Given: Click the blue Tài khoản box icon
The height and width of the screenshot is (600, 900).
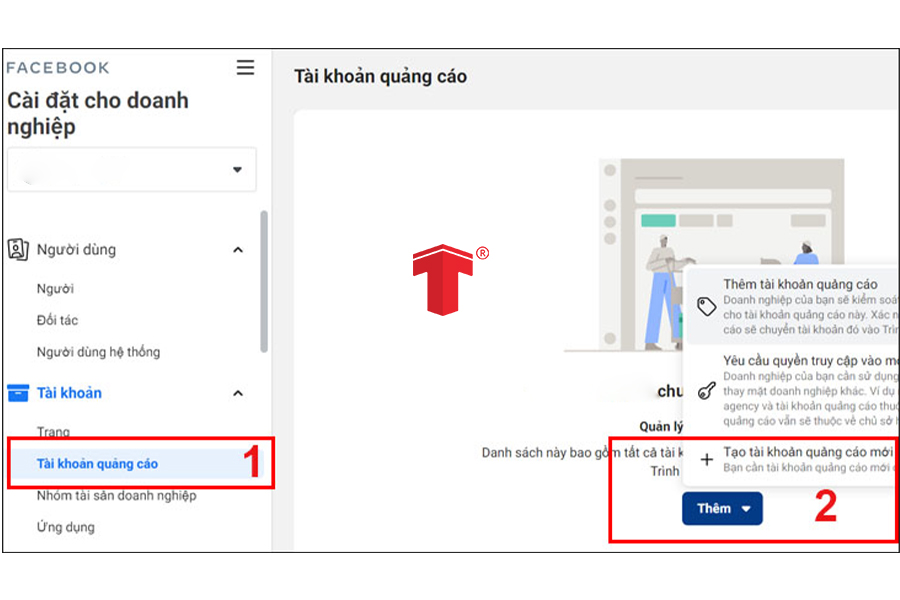Looking at the screenshot, I should click(x=18, y=393).
